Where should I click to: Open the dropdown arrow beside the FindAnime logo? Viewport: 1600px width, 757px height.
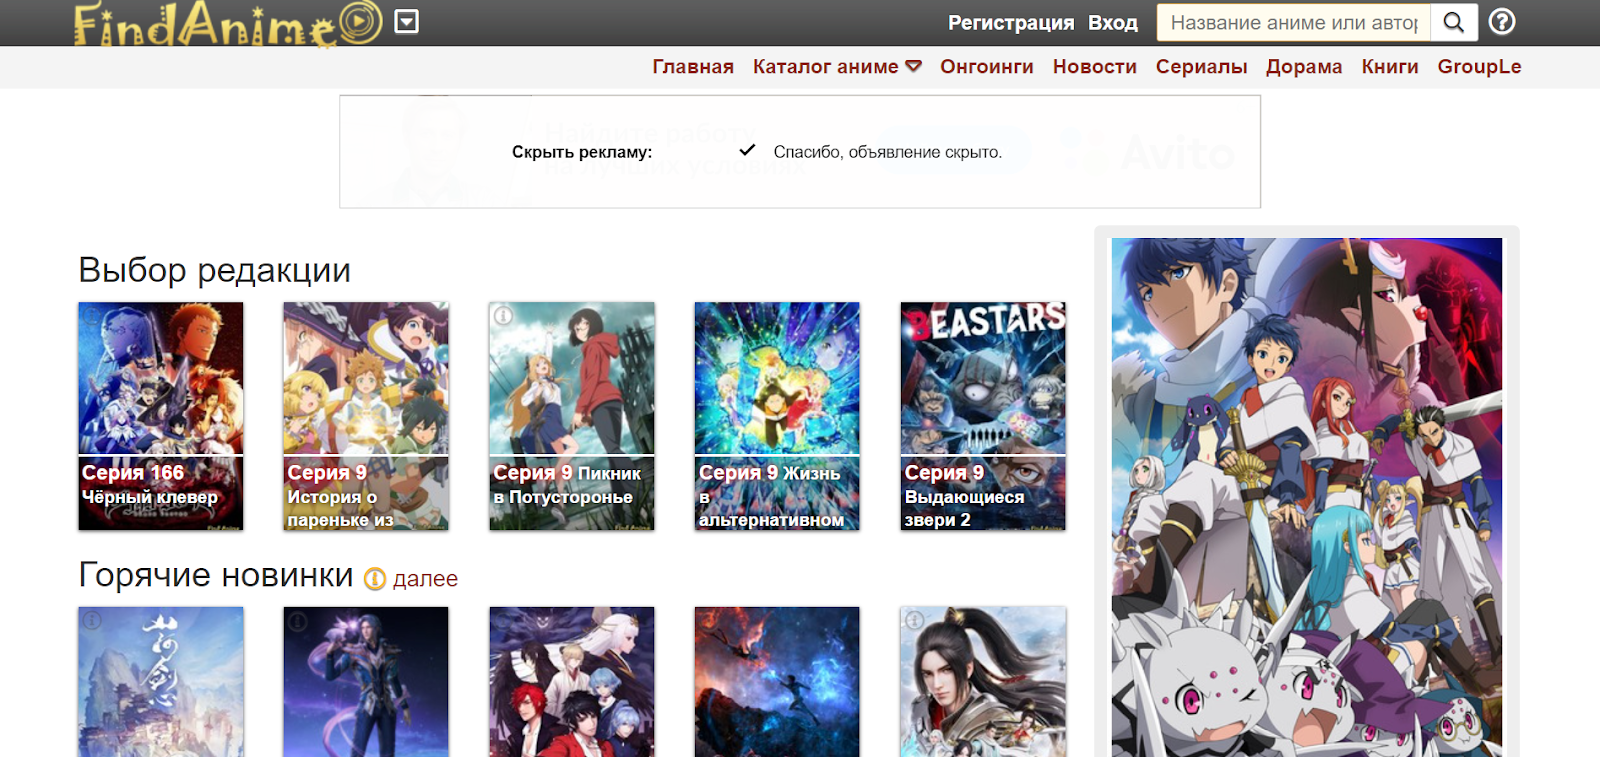click(406, 21)
